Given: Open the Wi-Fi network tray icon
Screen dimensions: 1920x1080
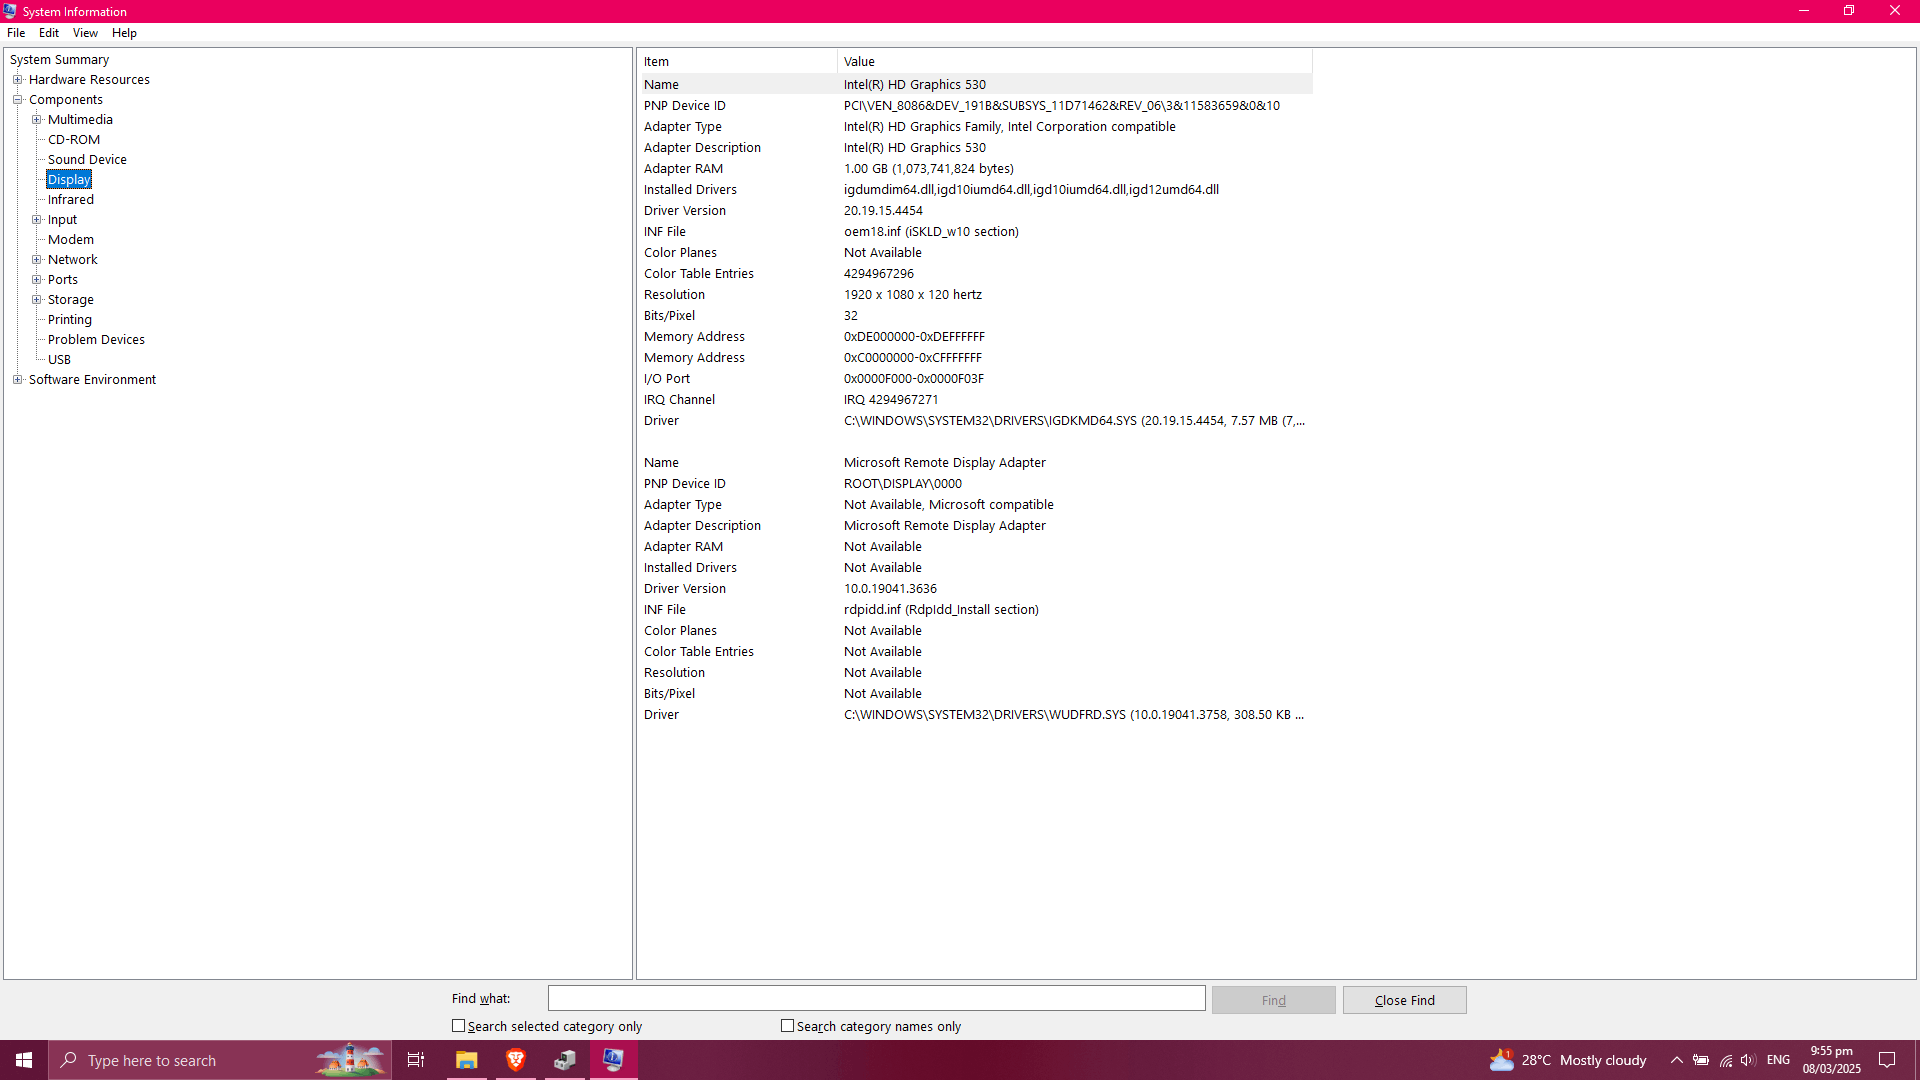Looking at the screenshot, I should tap(1725, 1060).
